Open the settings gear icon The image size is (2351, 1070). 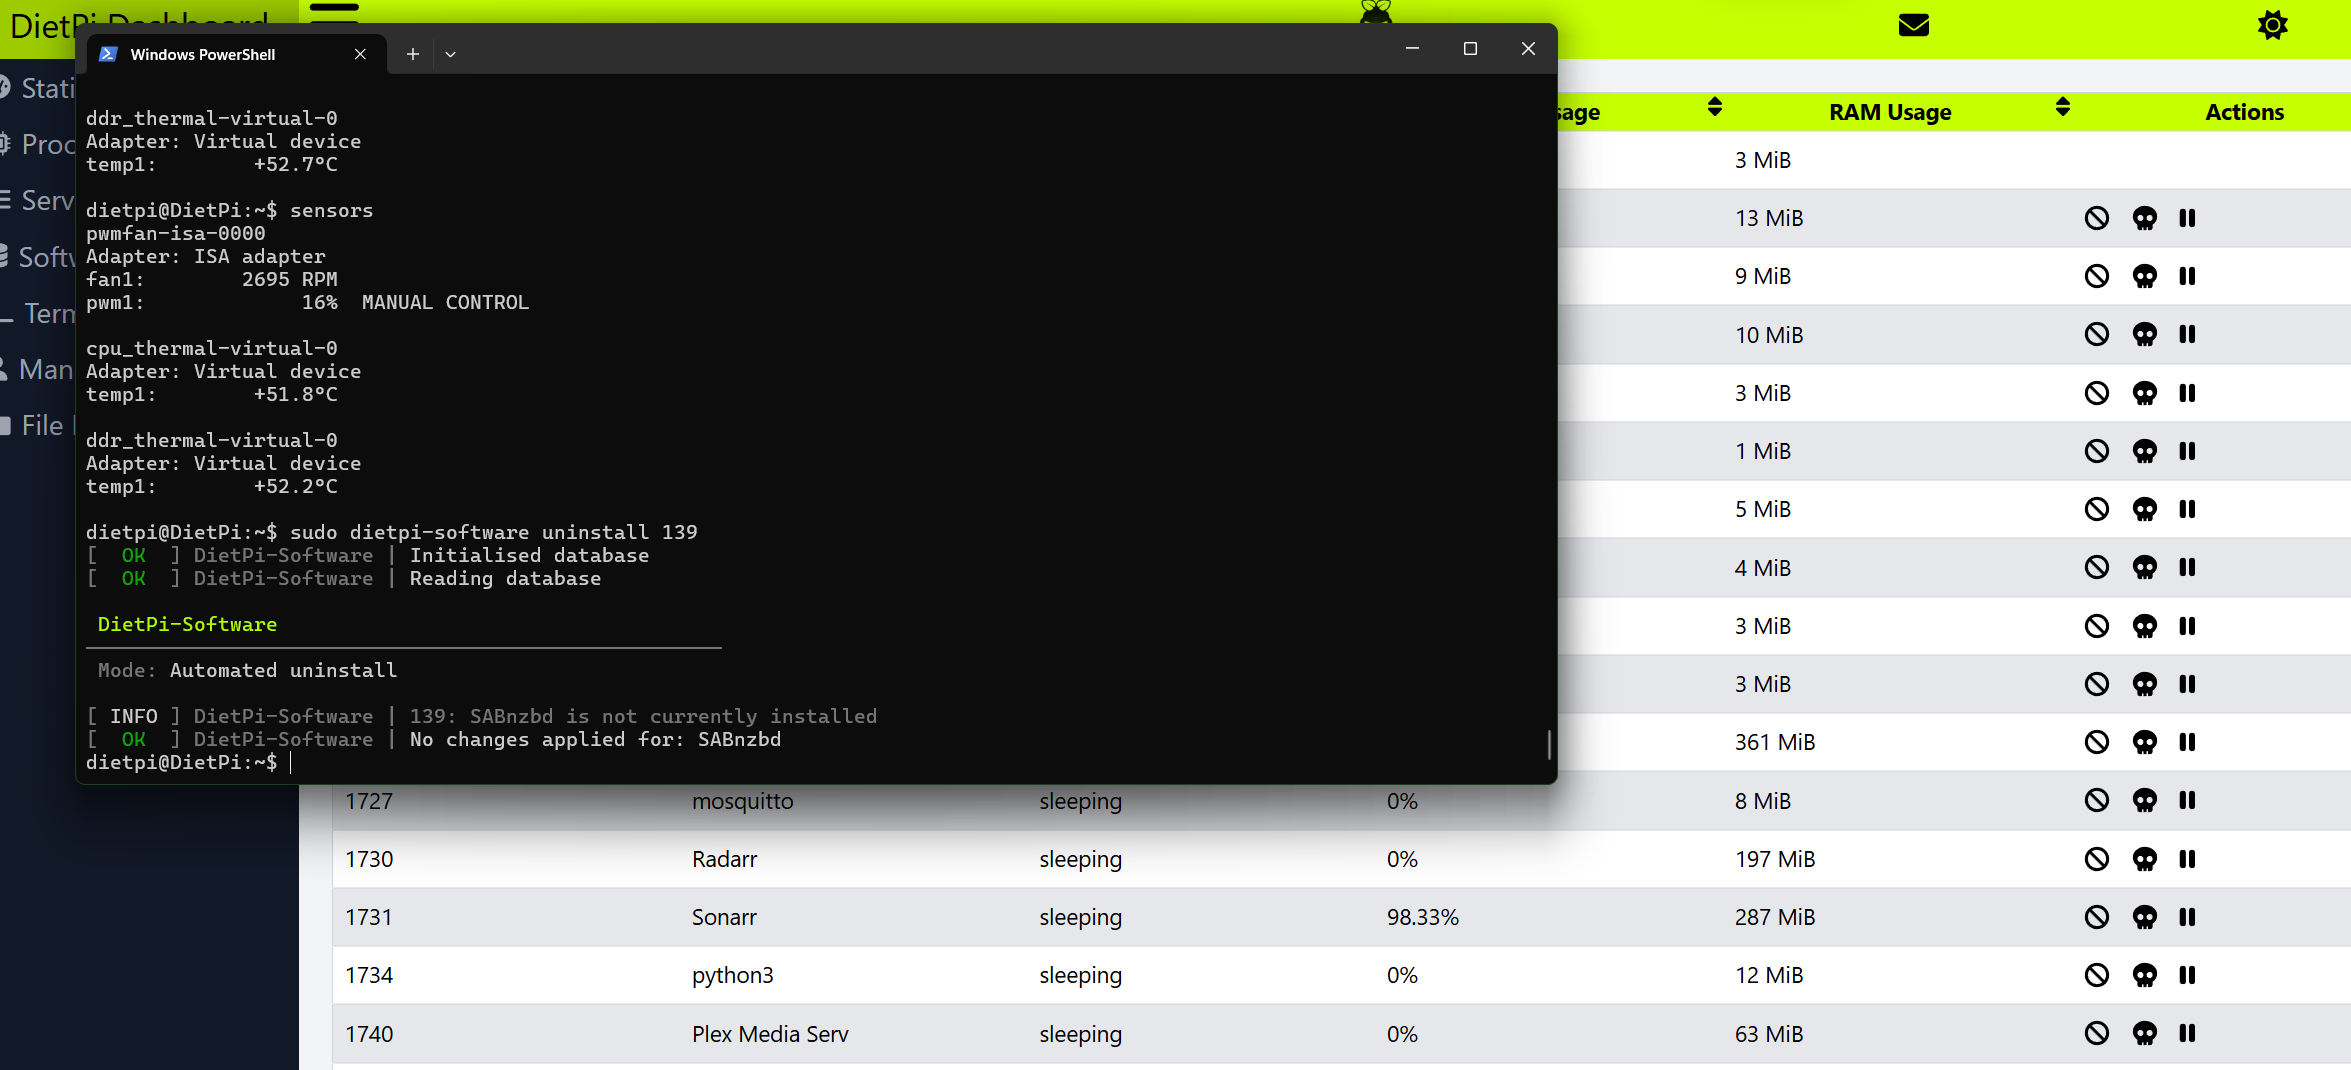pos(2272,25)
